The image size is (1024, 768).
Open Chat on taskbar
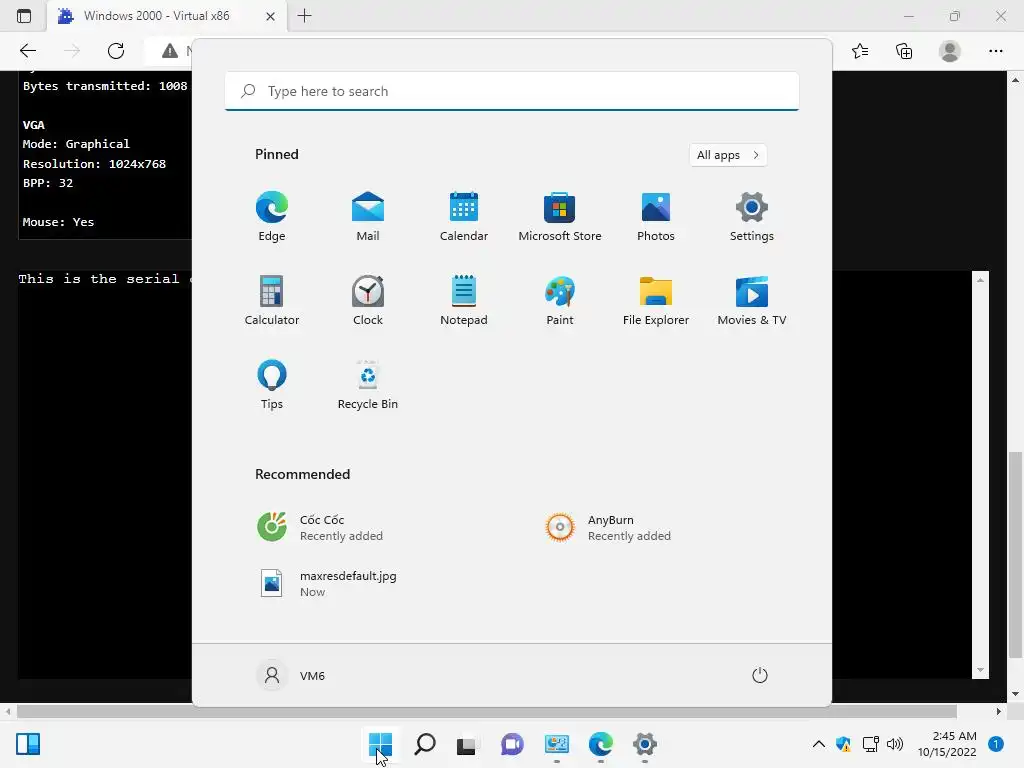[x=513, y=744]
